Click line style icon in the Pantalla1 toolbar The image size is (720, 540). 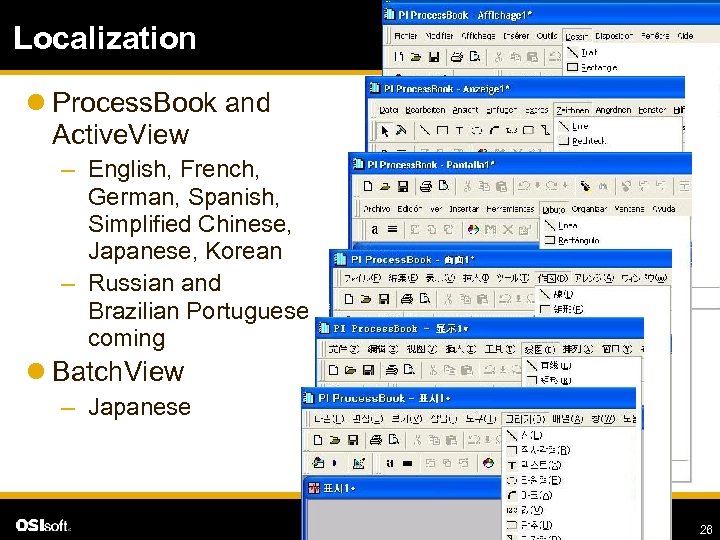(x=392, y=229)
